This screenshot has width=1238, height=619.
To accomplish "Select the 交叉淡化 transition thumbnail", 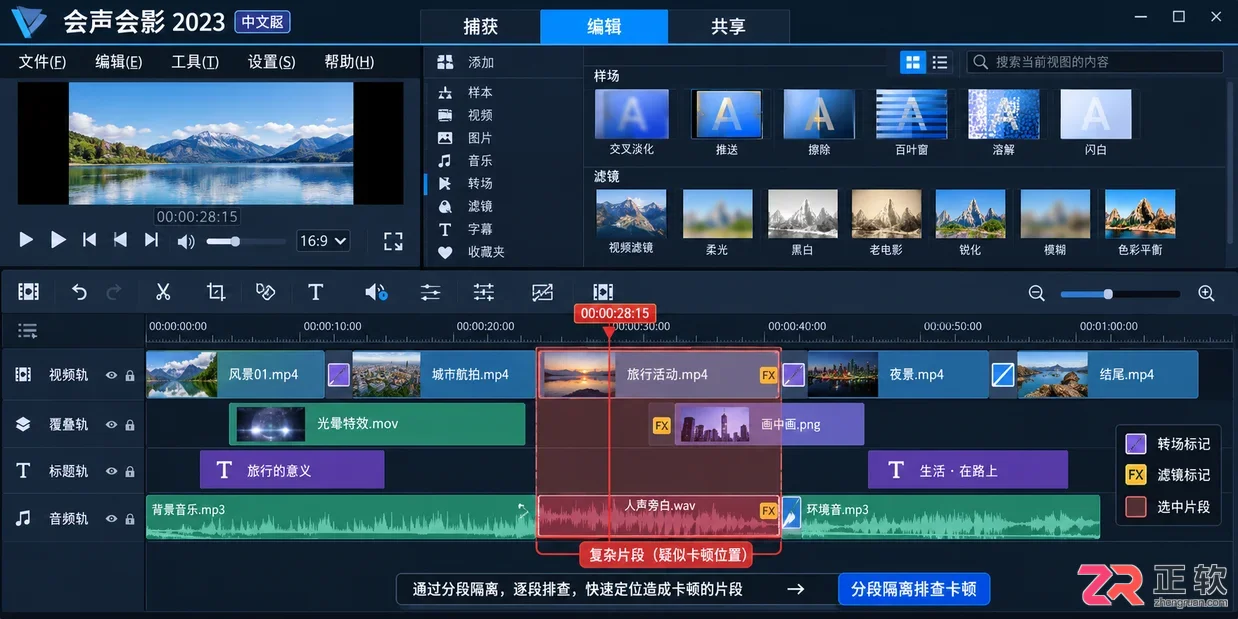I will pyautogui.click(x=632, y=114).
